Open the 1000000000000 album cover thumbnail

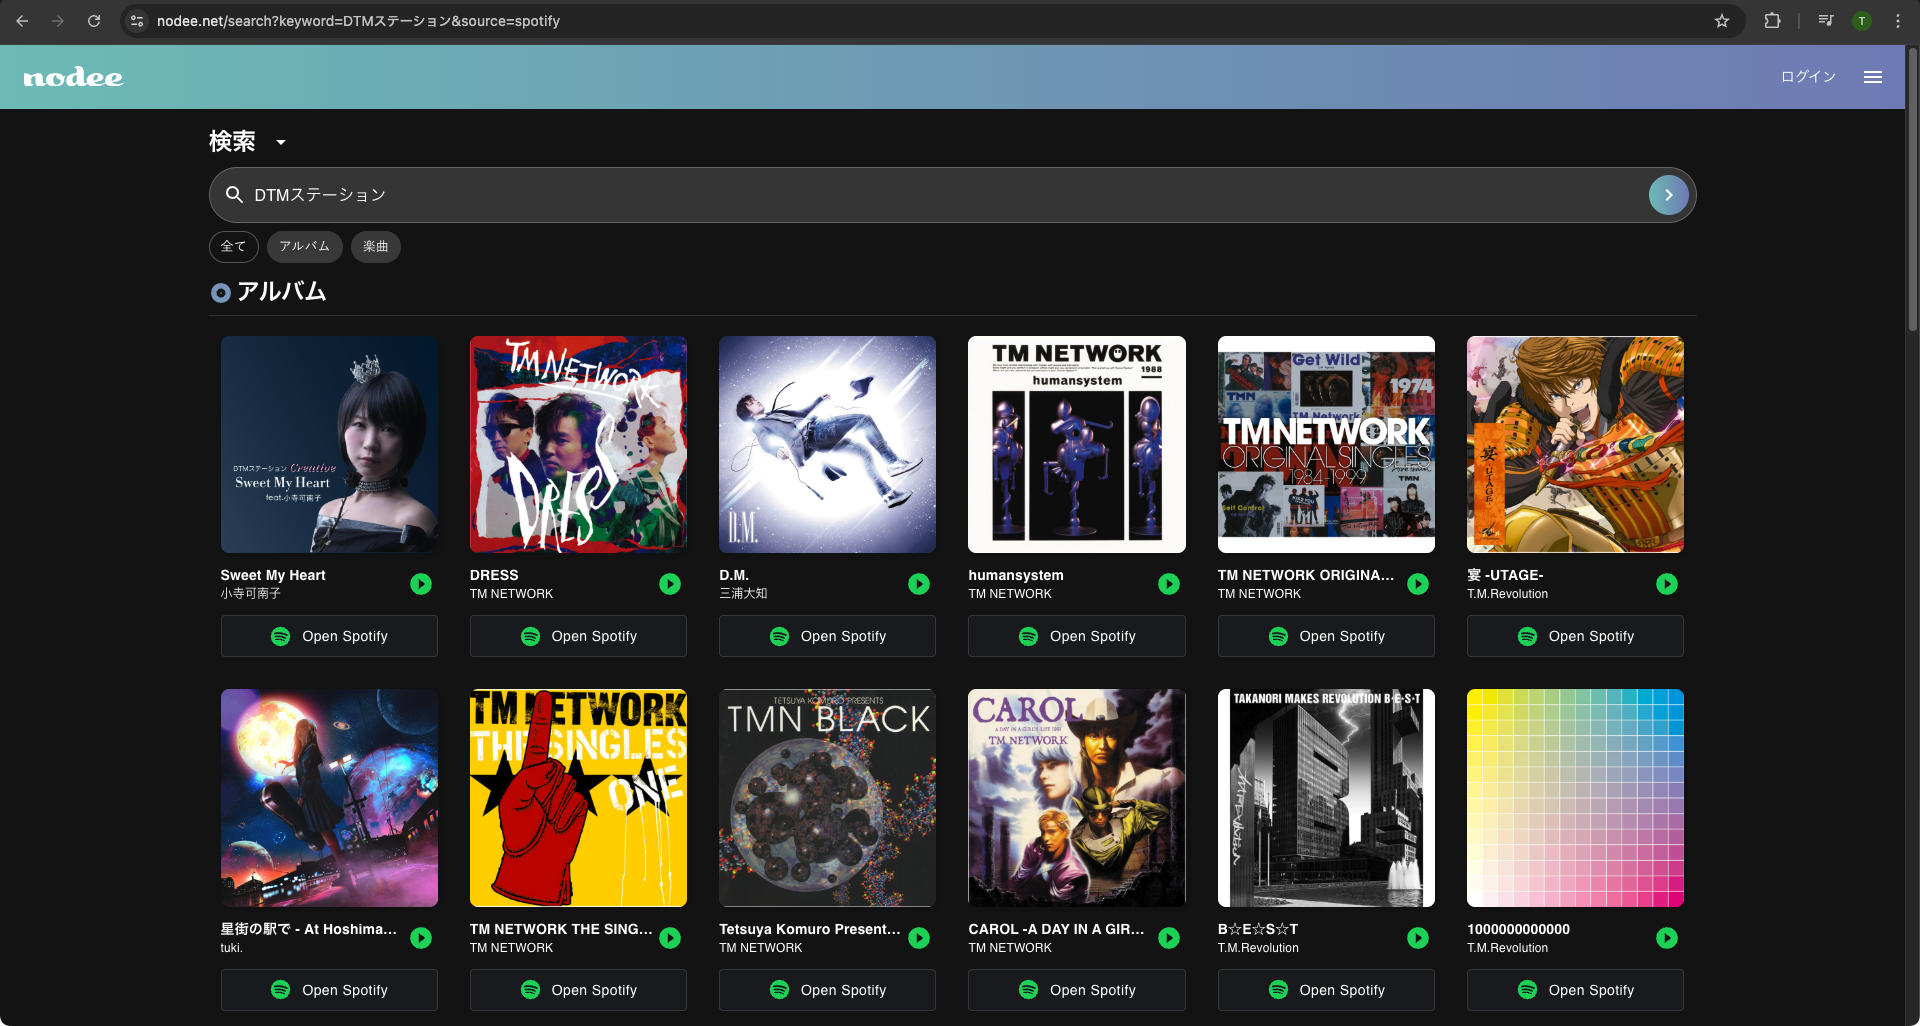(1575, 798)
